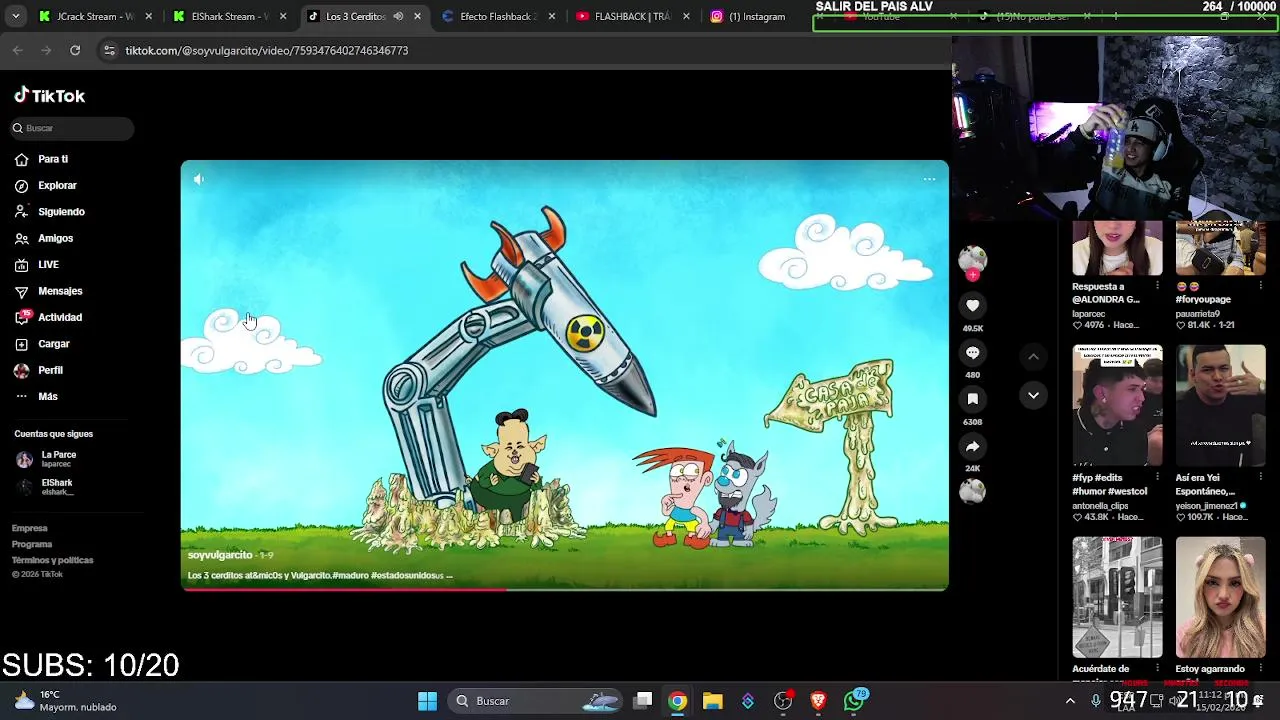Open File Explorer from the taskbar
This screenshot has height=720, width=1280.
pyautogui.click(x=712, y=701)
